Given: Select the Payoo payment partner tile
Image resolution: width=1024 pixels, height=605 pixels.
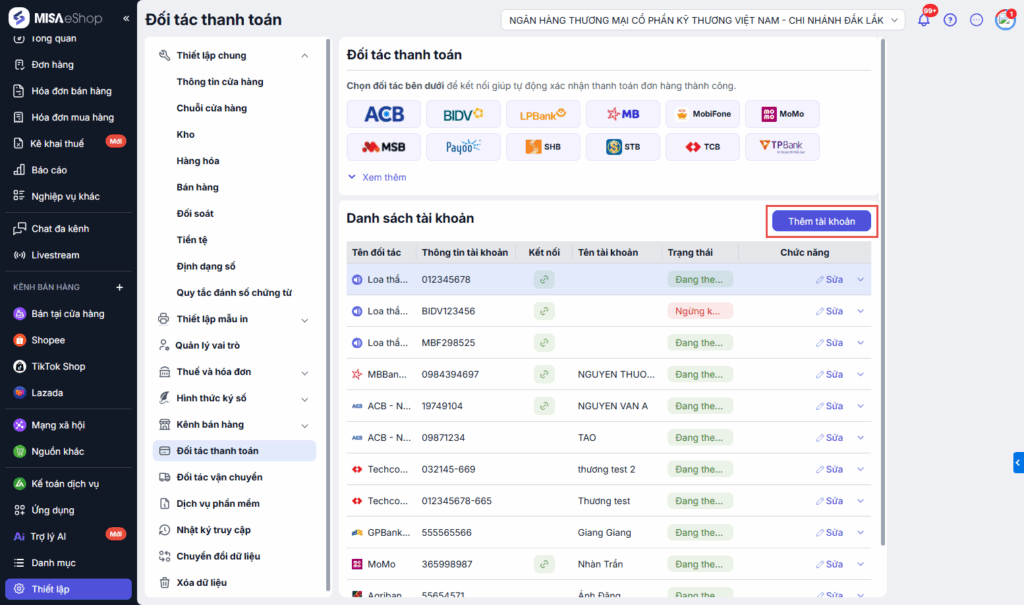Looking at the screenshot, I should [463, 147].
